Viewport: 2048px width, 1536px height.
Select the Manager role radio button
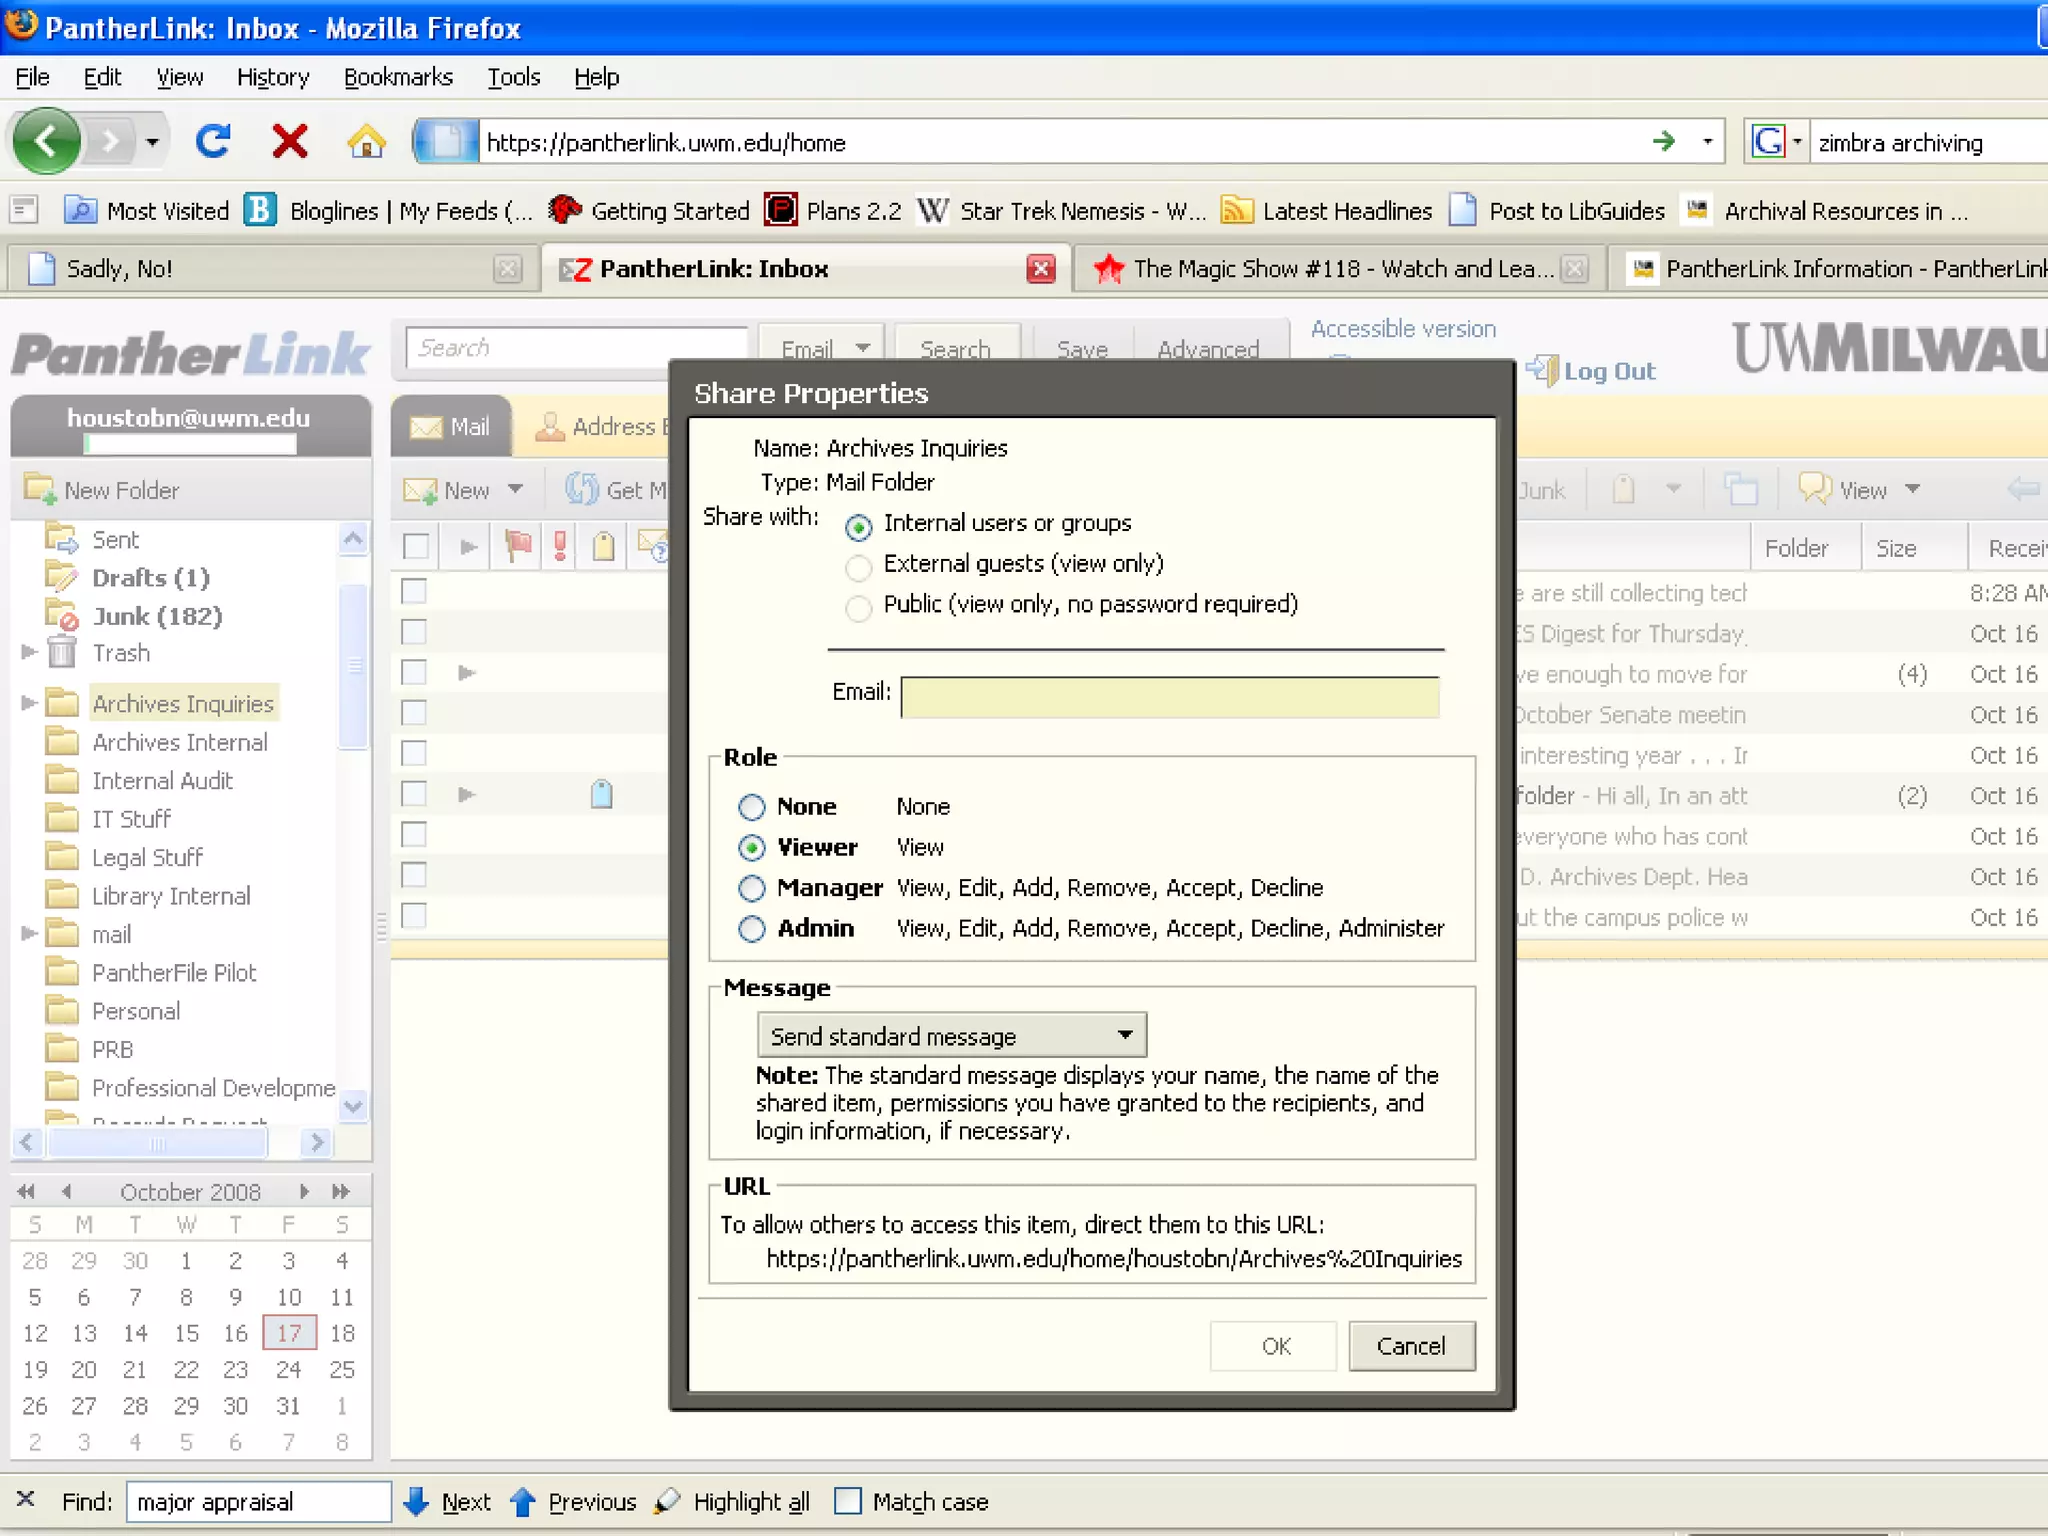752,888
